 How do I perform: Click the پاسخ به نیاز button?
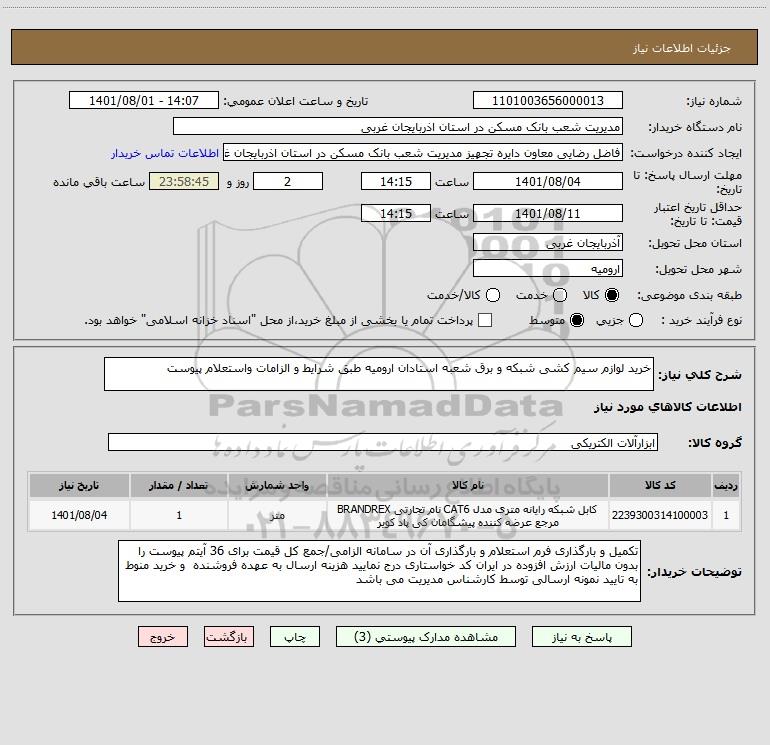click(x=582, y=637)
